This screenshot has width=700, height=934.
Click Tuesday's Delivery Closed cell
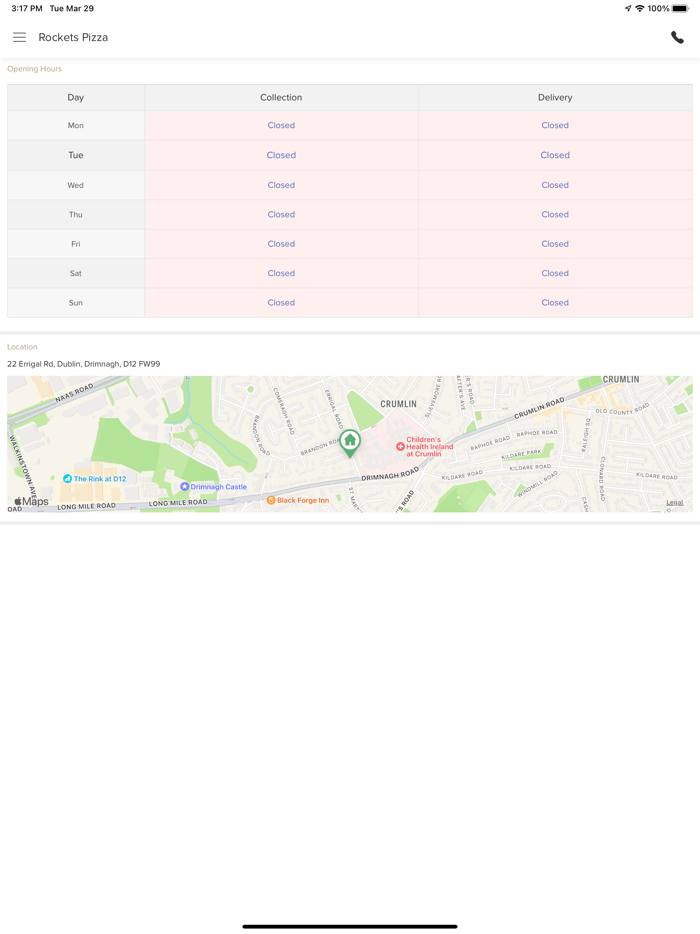[555, 155]
